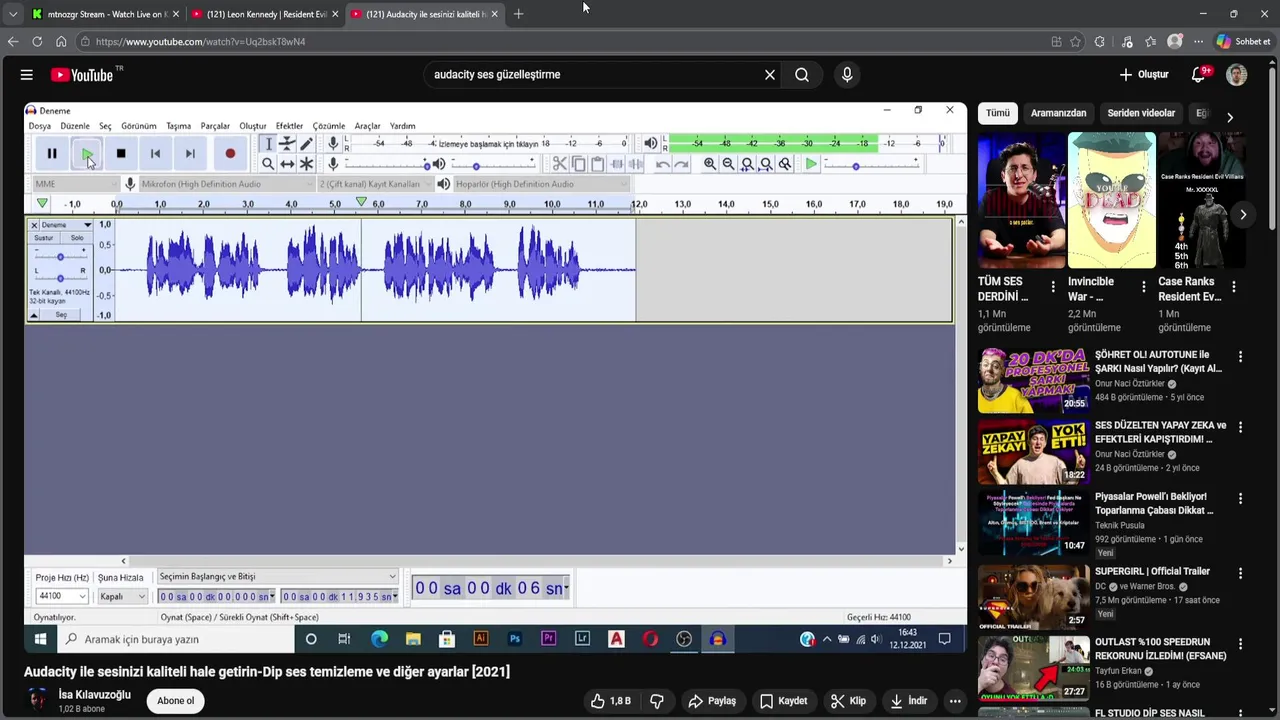Click the recording meter microphone icon

click(x=333, y=143)
